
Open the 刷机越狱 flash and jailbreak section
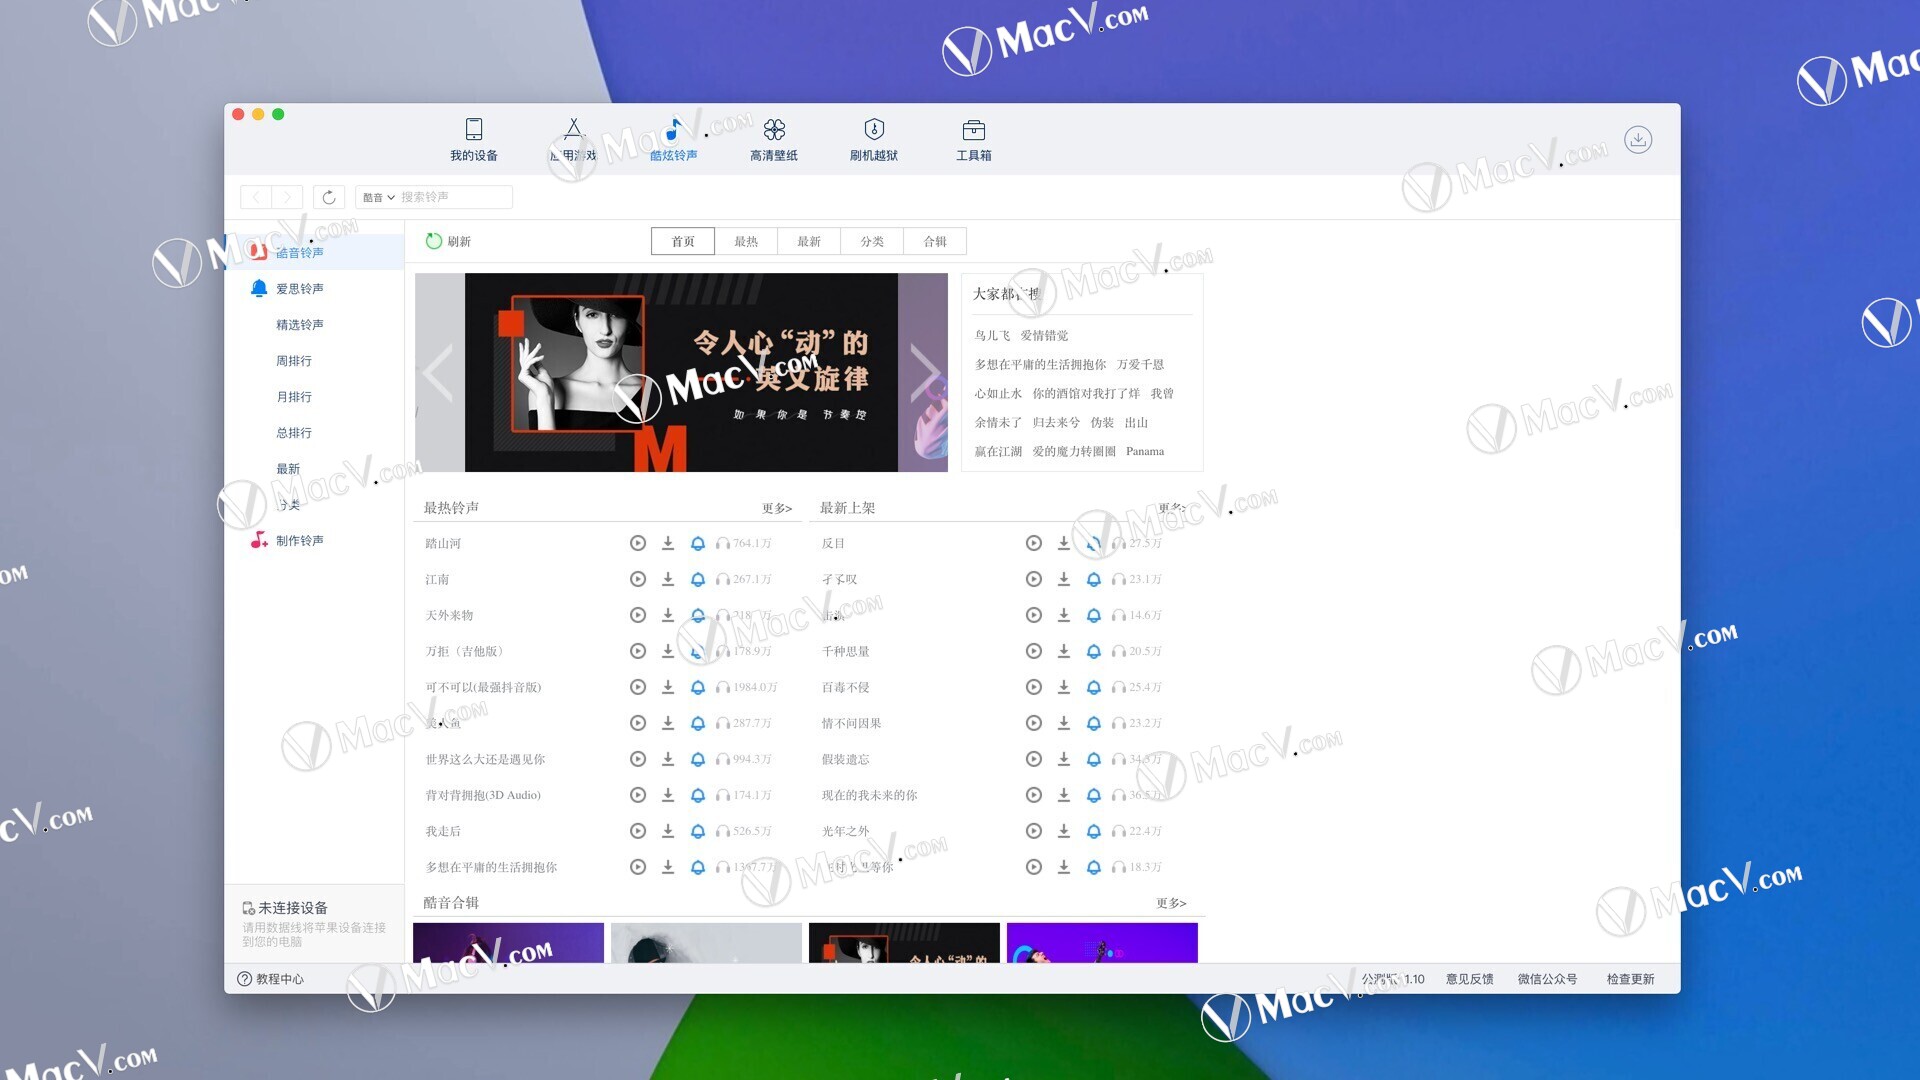874,139
